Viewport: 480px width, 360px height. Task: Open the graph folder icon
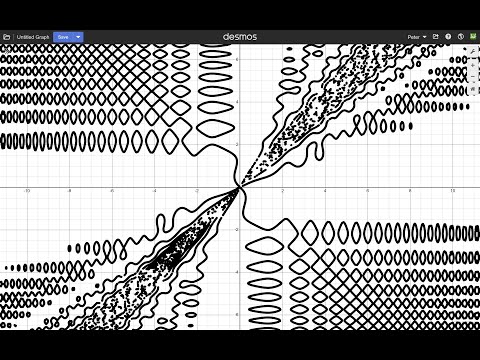point(7,37)
